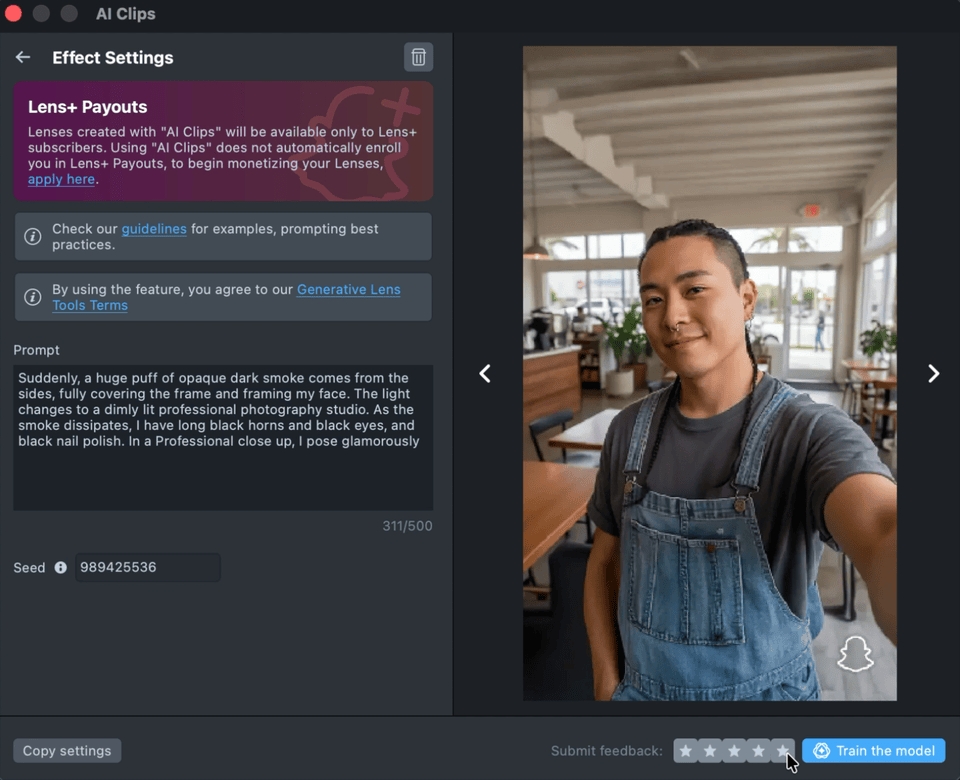Rate two stars in Submit feedback
Image resolution: width=960 pixels, height=780 pixels.
pos(710,751)
